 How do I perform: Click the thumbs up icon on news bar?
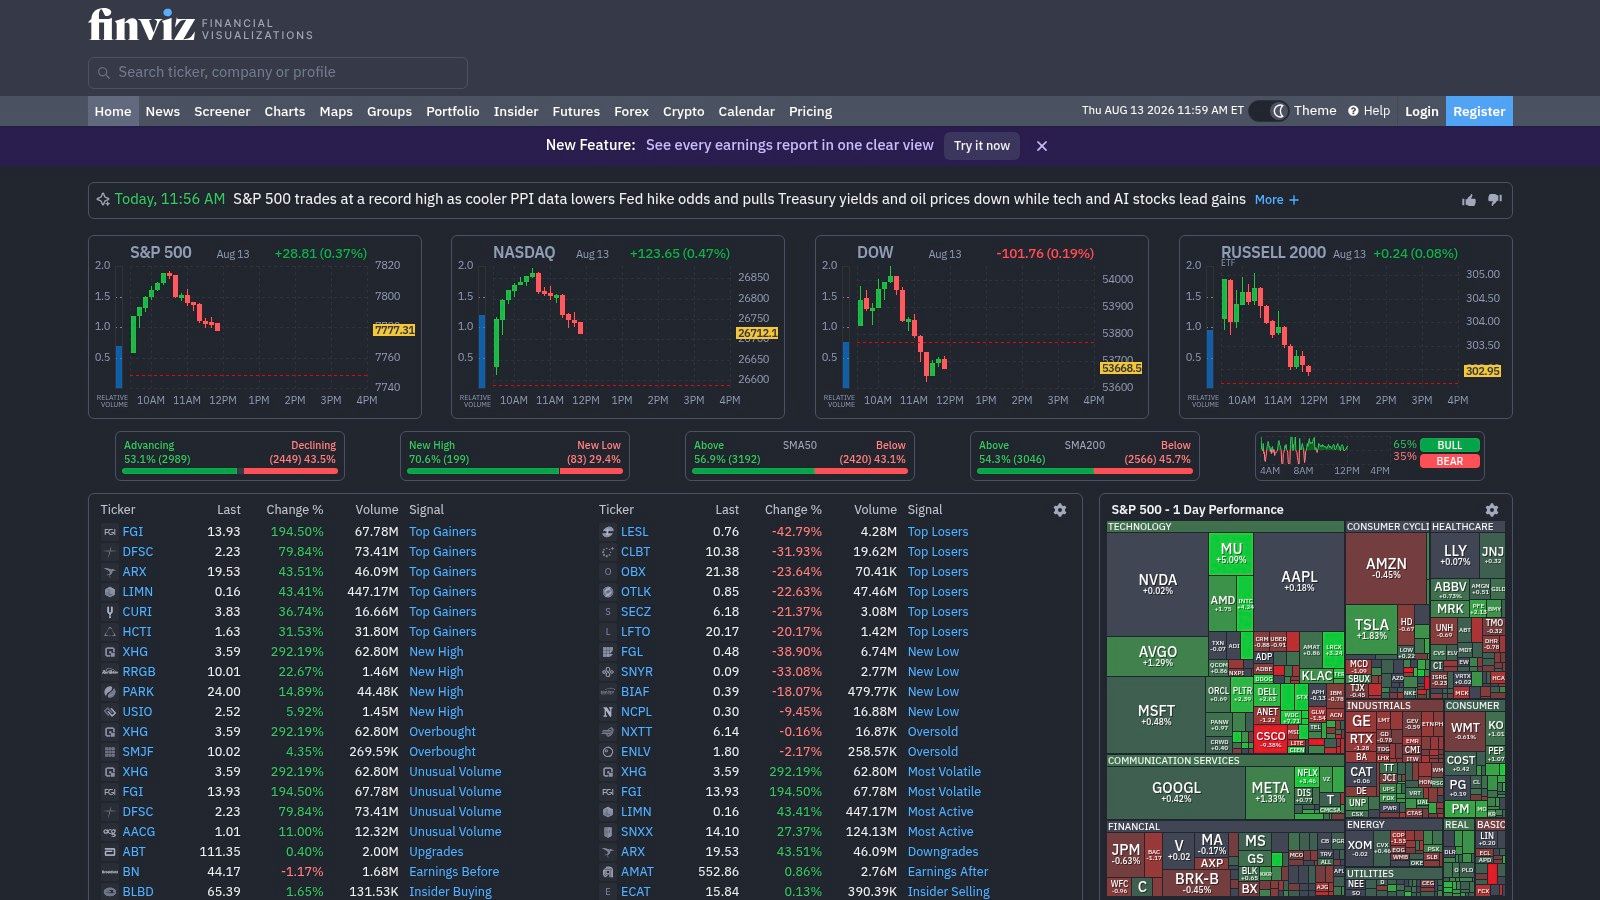pos(1469,200)
